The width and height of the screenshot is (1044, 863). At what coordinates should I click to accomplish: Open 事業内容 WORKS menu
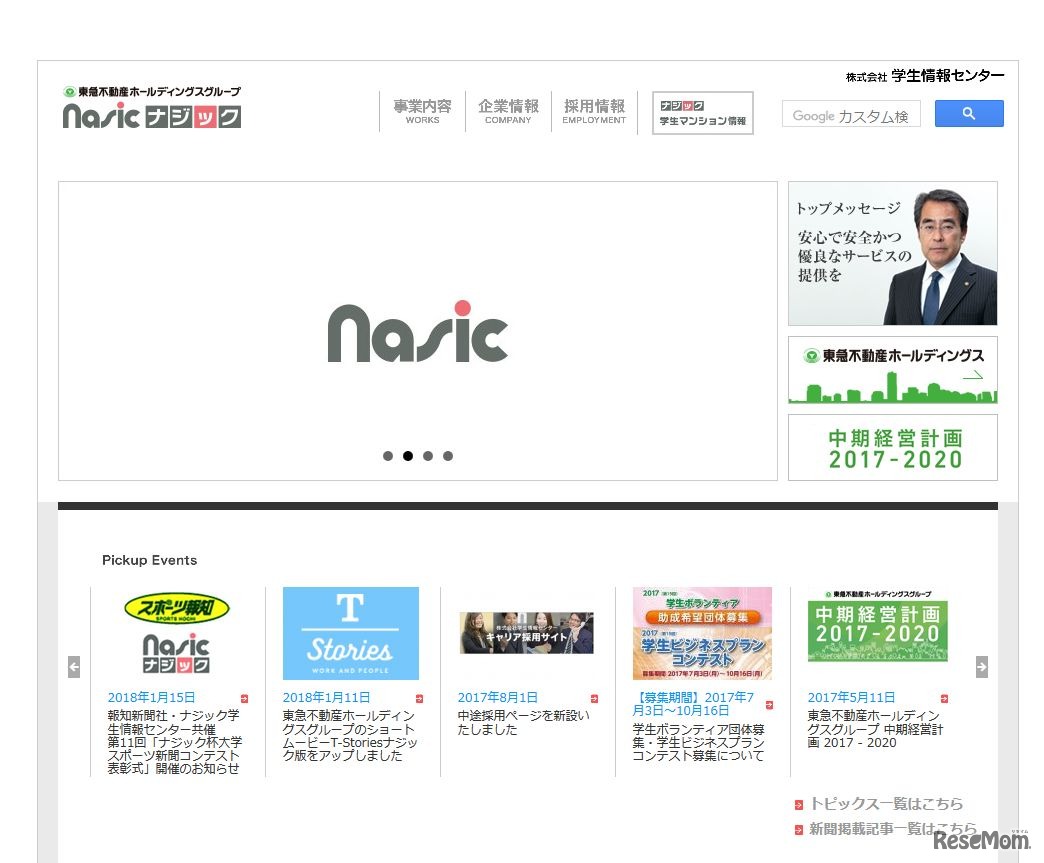pyautogui.click(x=422, y=112)
